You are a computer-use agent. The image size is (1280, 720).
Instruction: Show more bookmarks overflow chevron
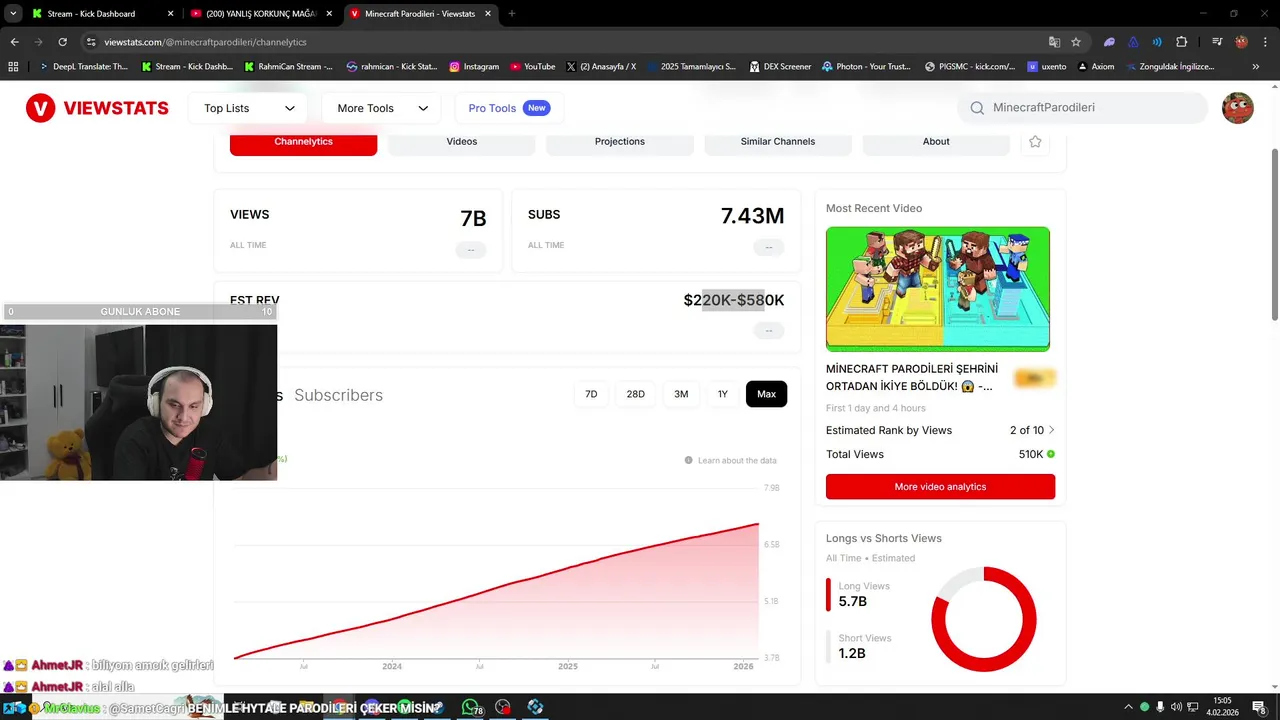[1256, 67]
